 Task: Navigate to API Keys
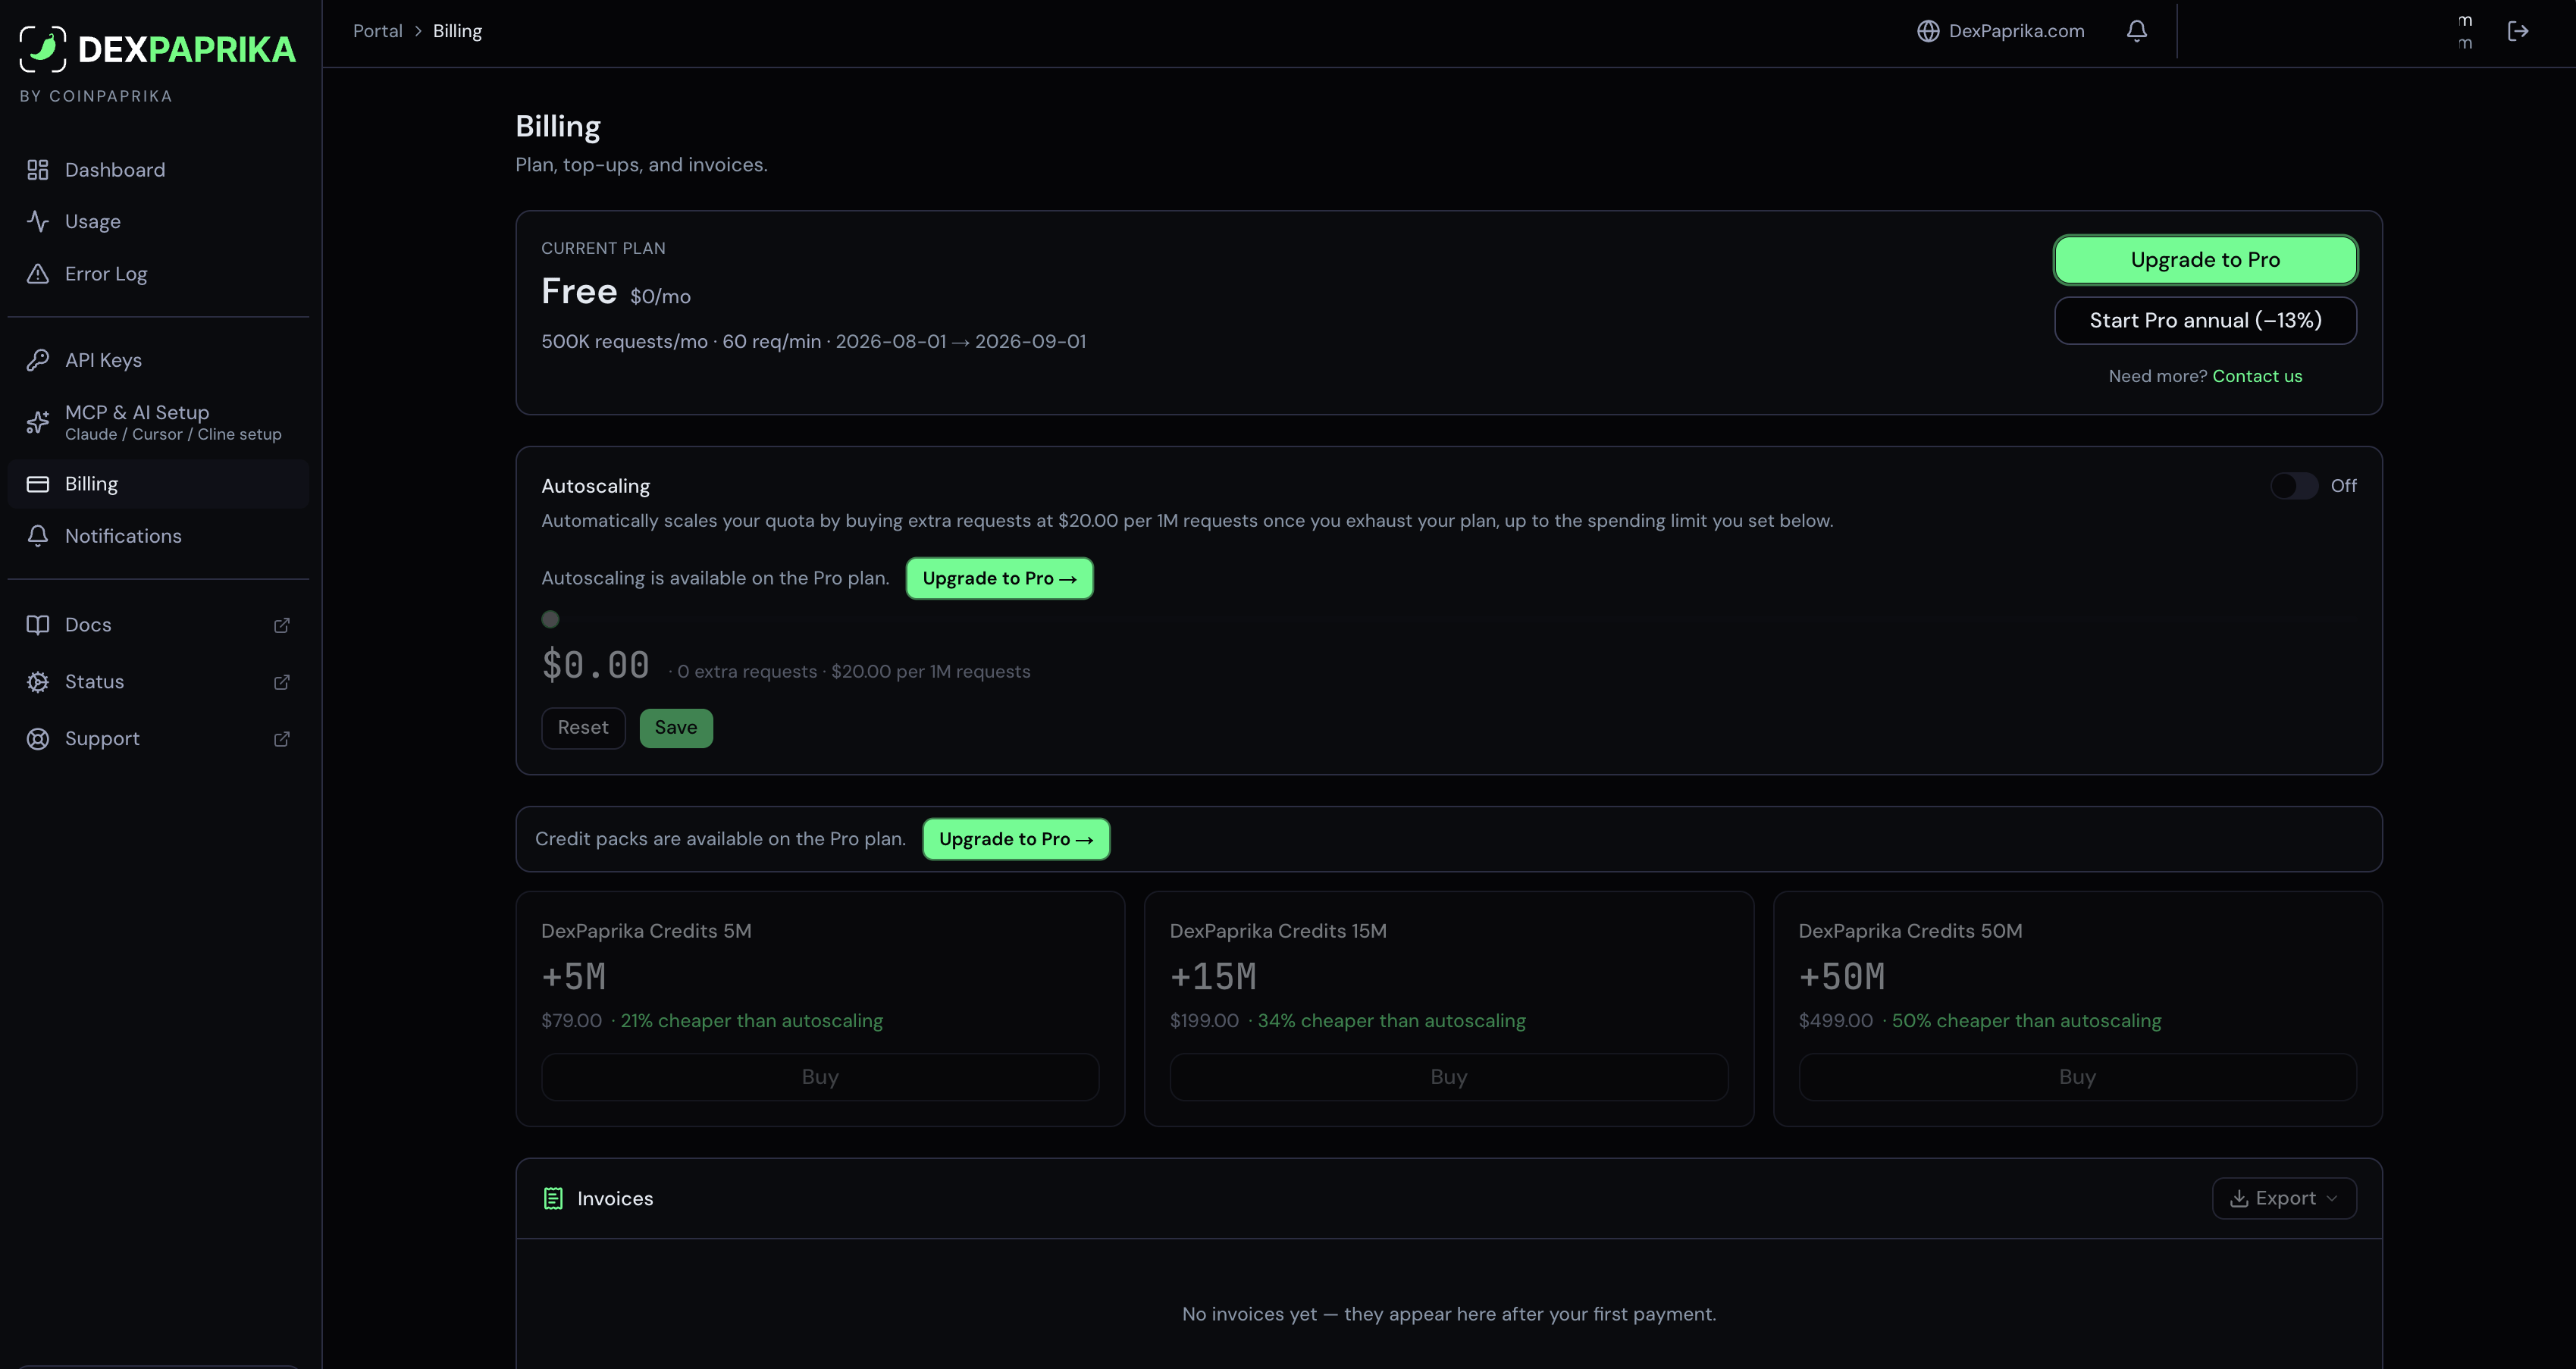coord(158,360)
